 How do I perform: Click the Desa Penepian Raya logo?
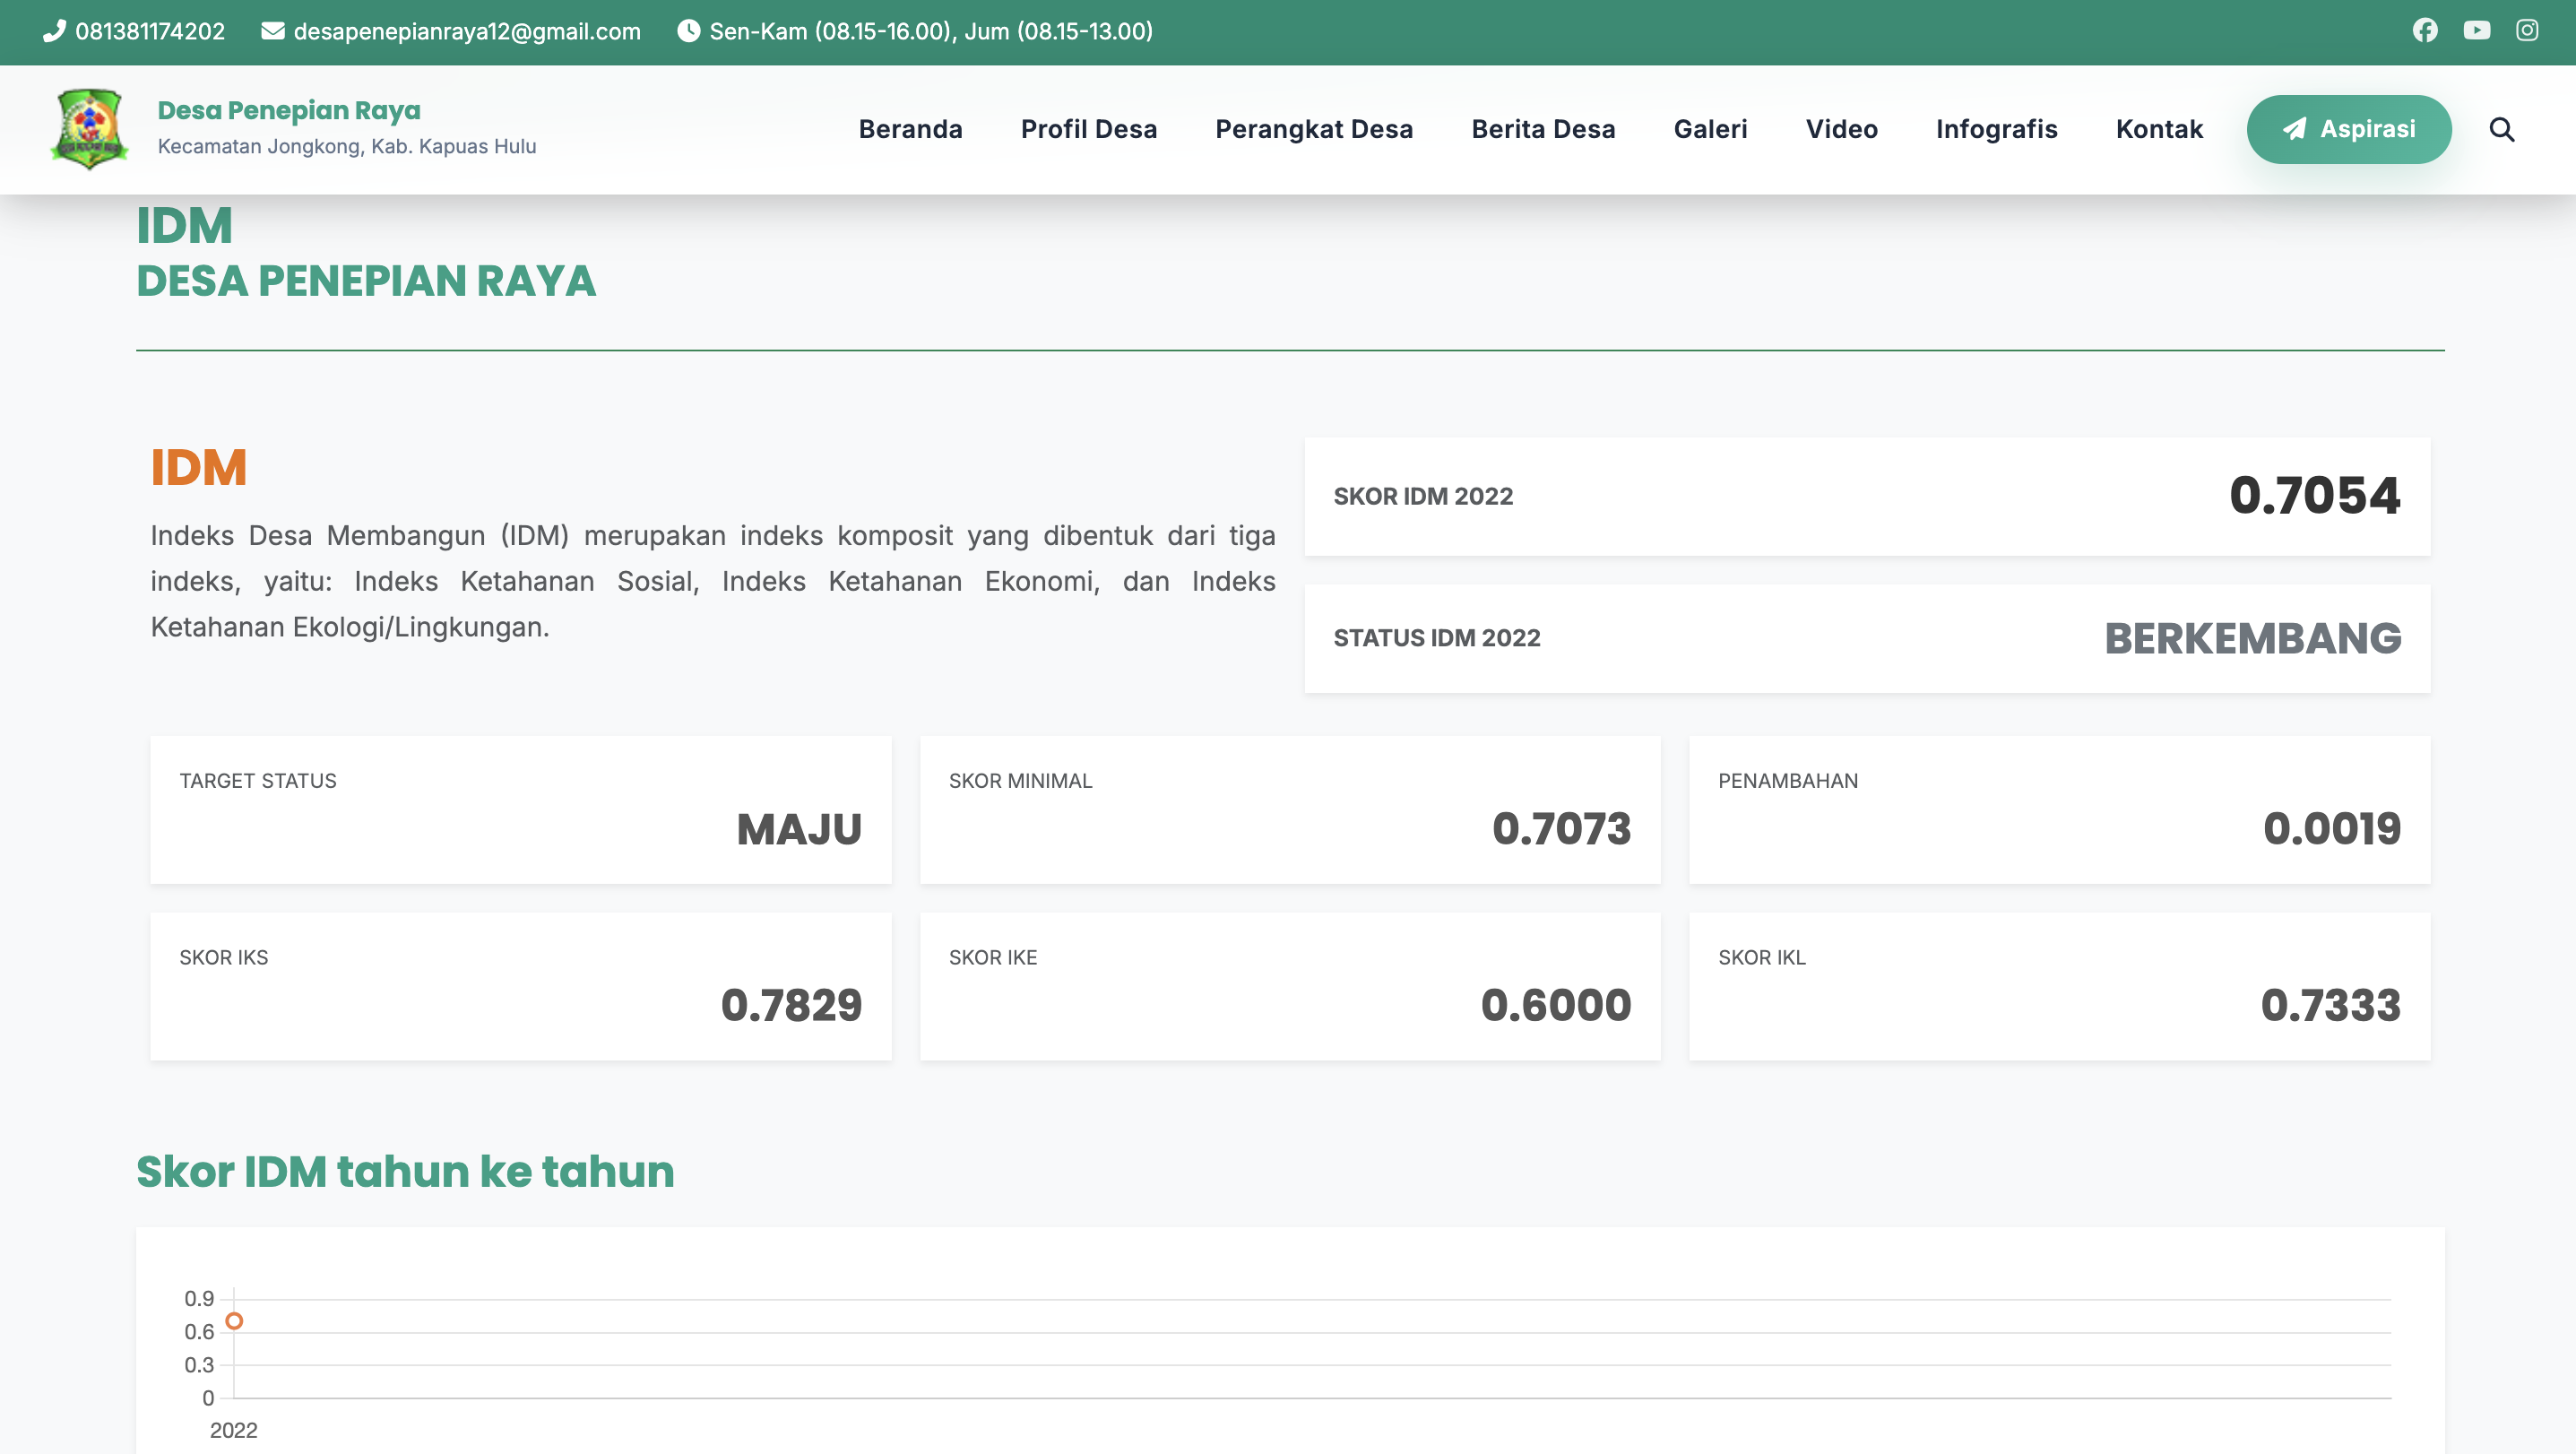tap(89, 130)
